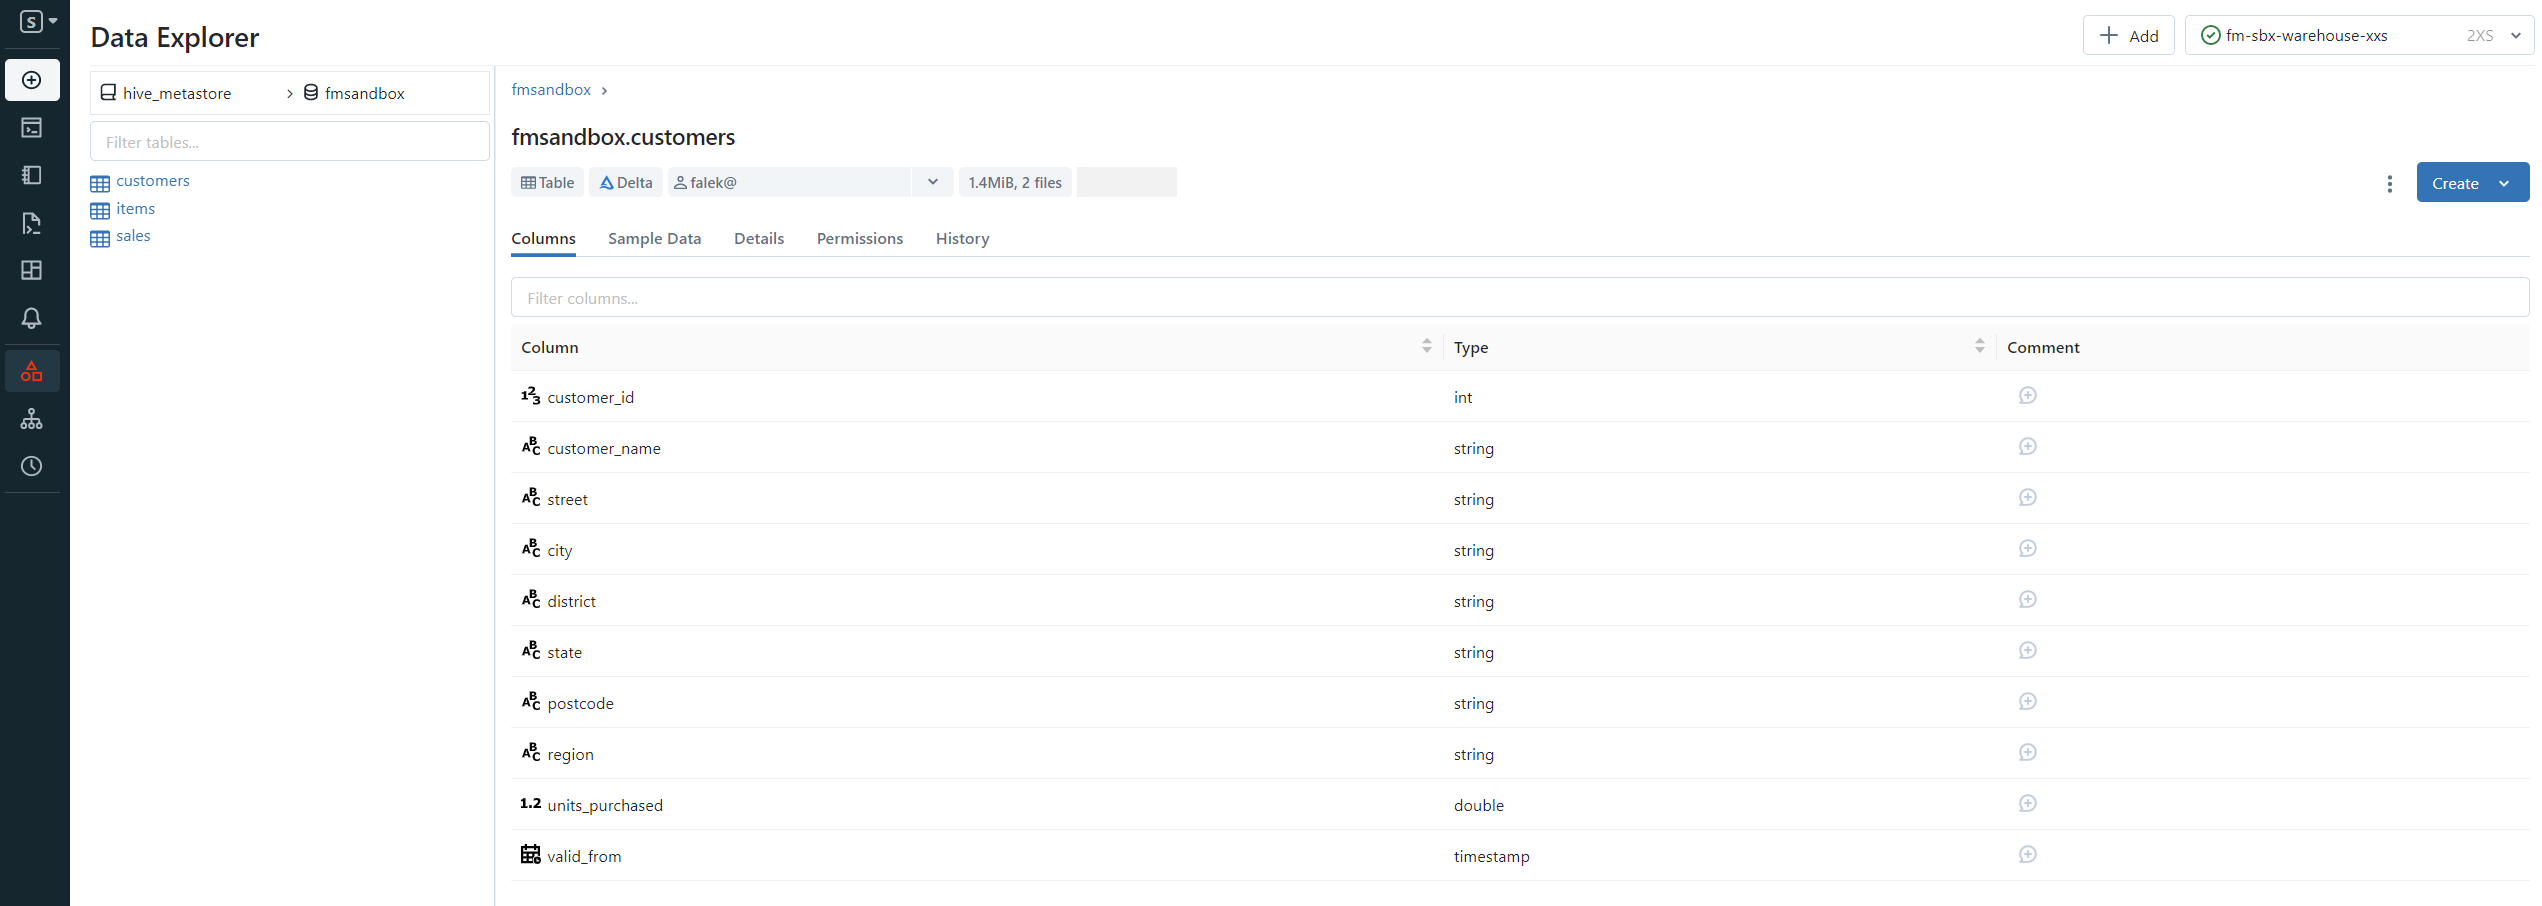Image resolution: width=2542 pixels, height=906 pixels.
Task: Add comment to valid_from column
Action: pyautogui.click(x=2028, y=854)
